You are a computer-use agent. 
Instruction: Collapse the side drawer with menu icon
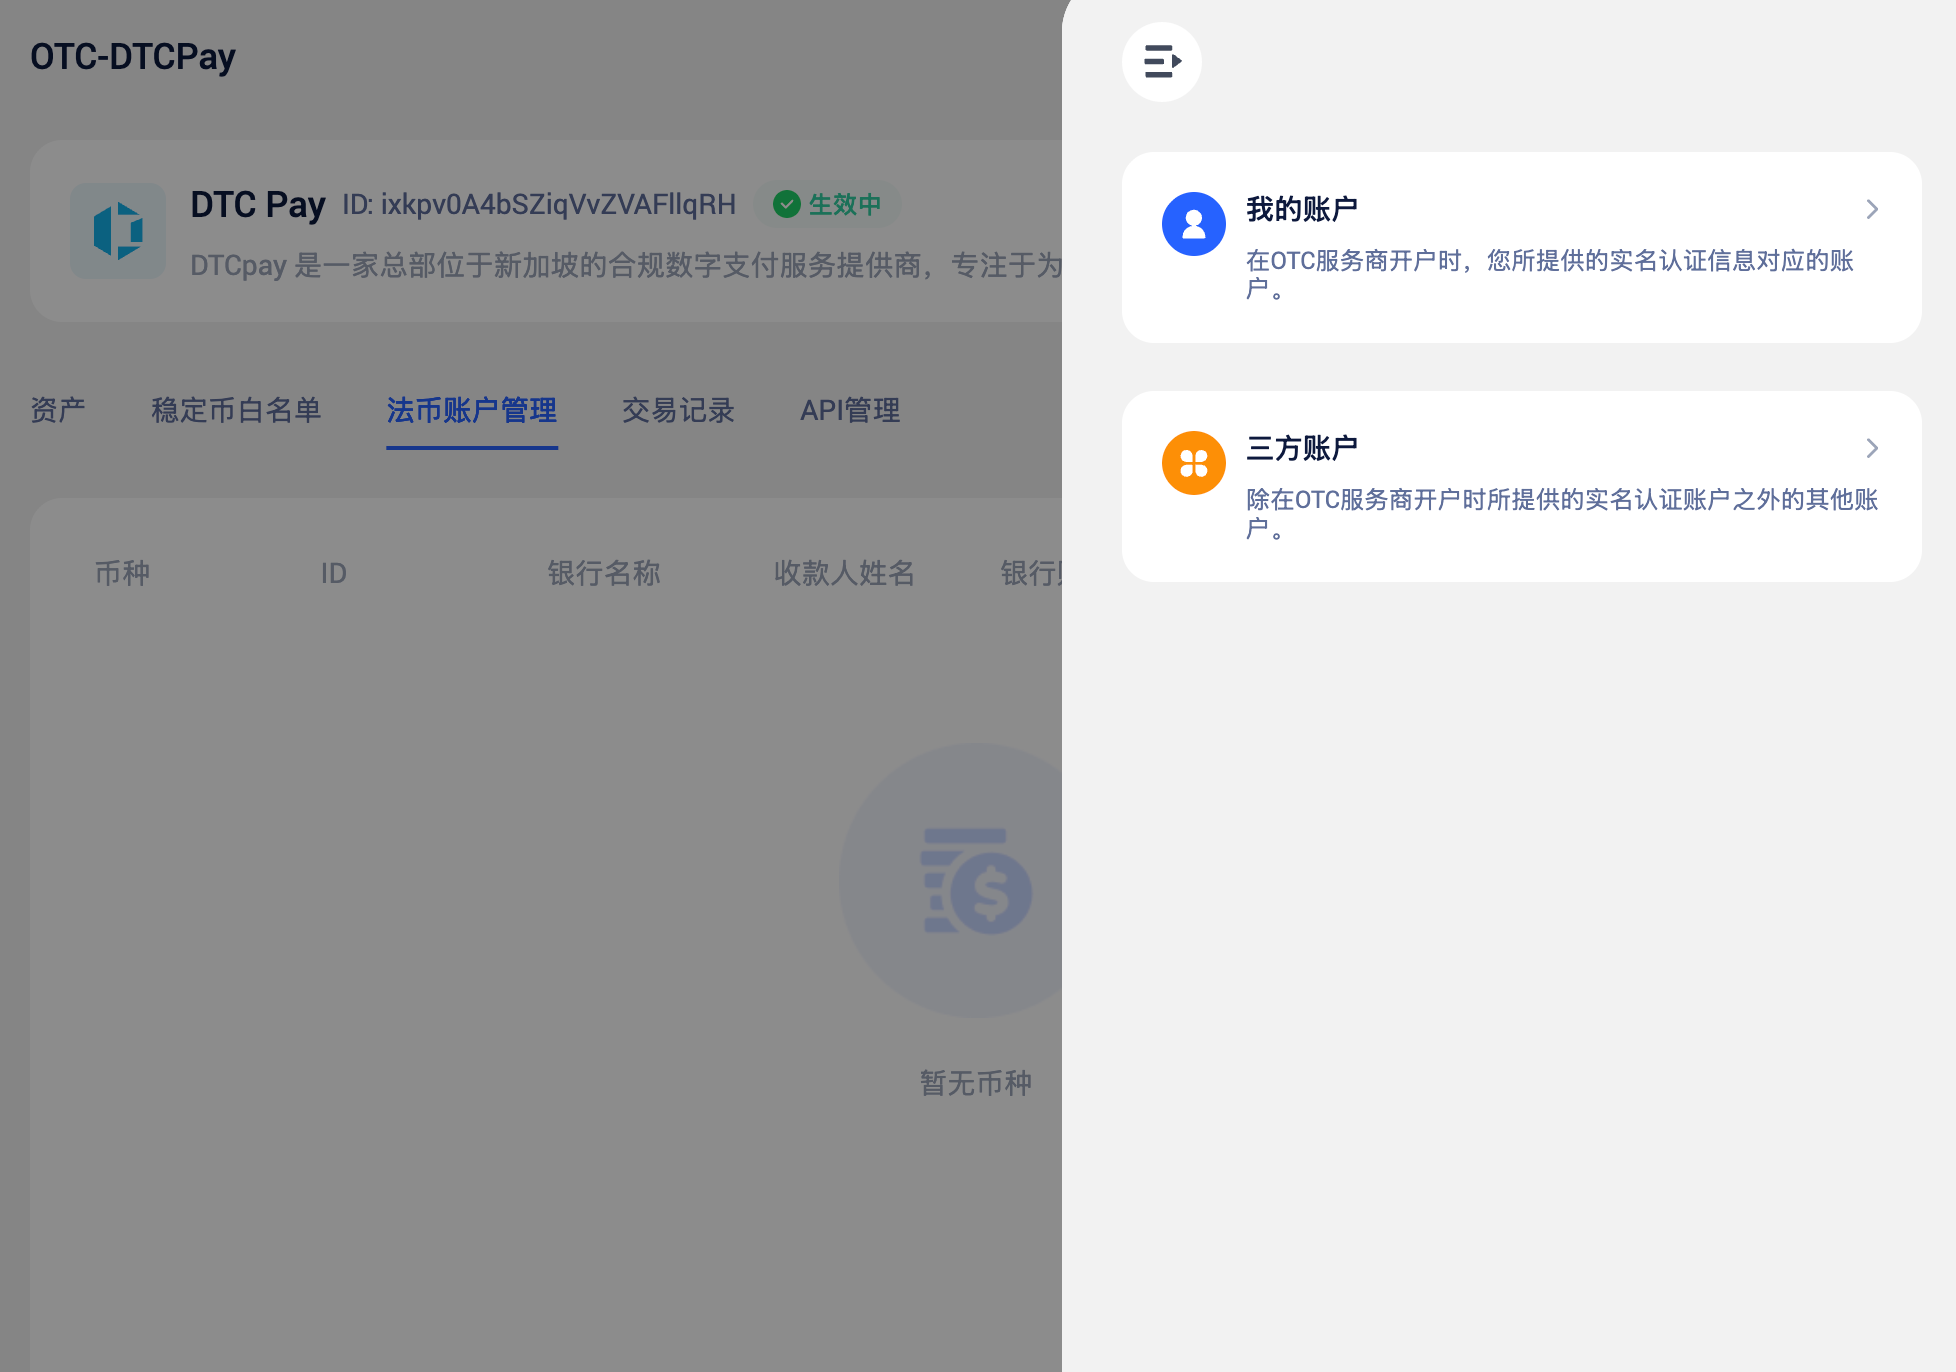(1161, 61)
